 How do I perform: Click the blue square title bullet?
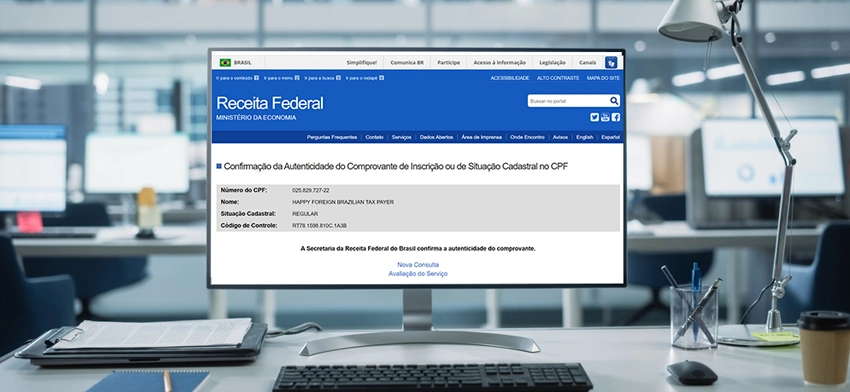click(x=218, y=166)
